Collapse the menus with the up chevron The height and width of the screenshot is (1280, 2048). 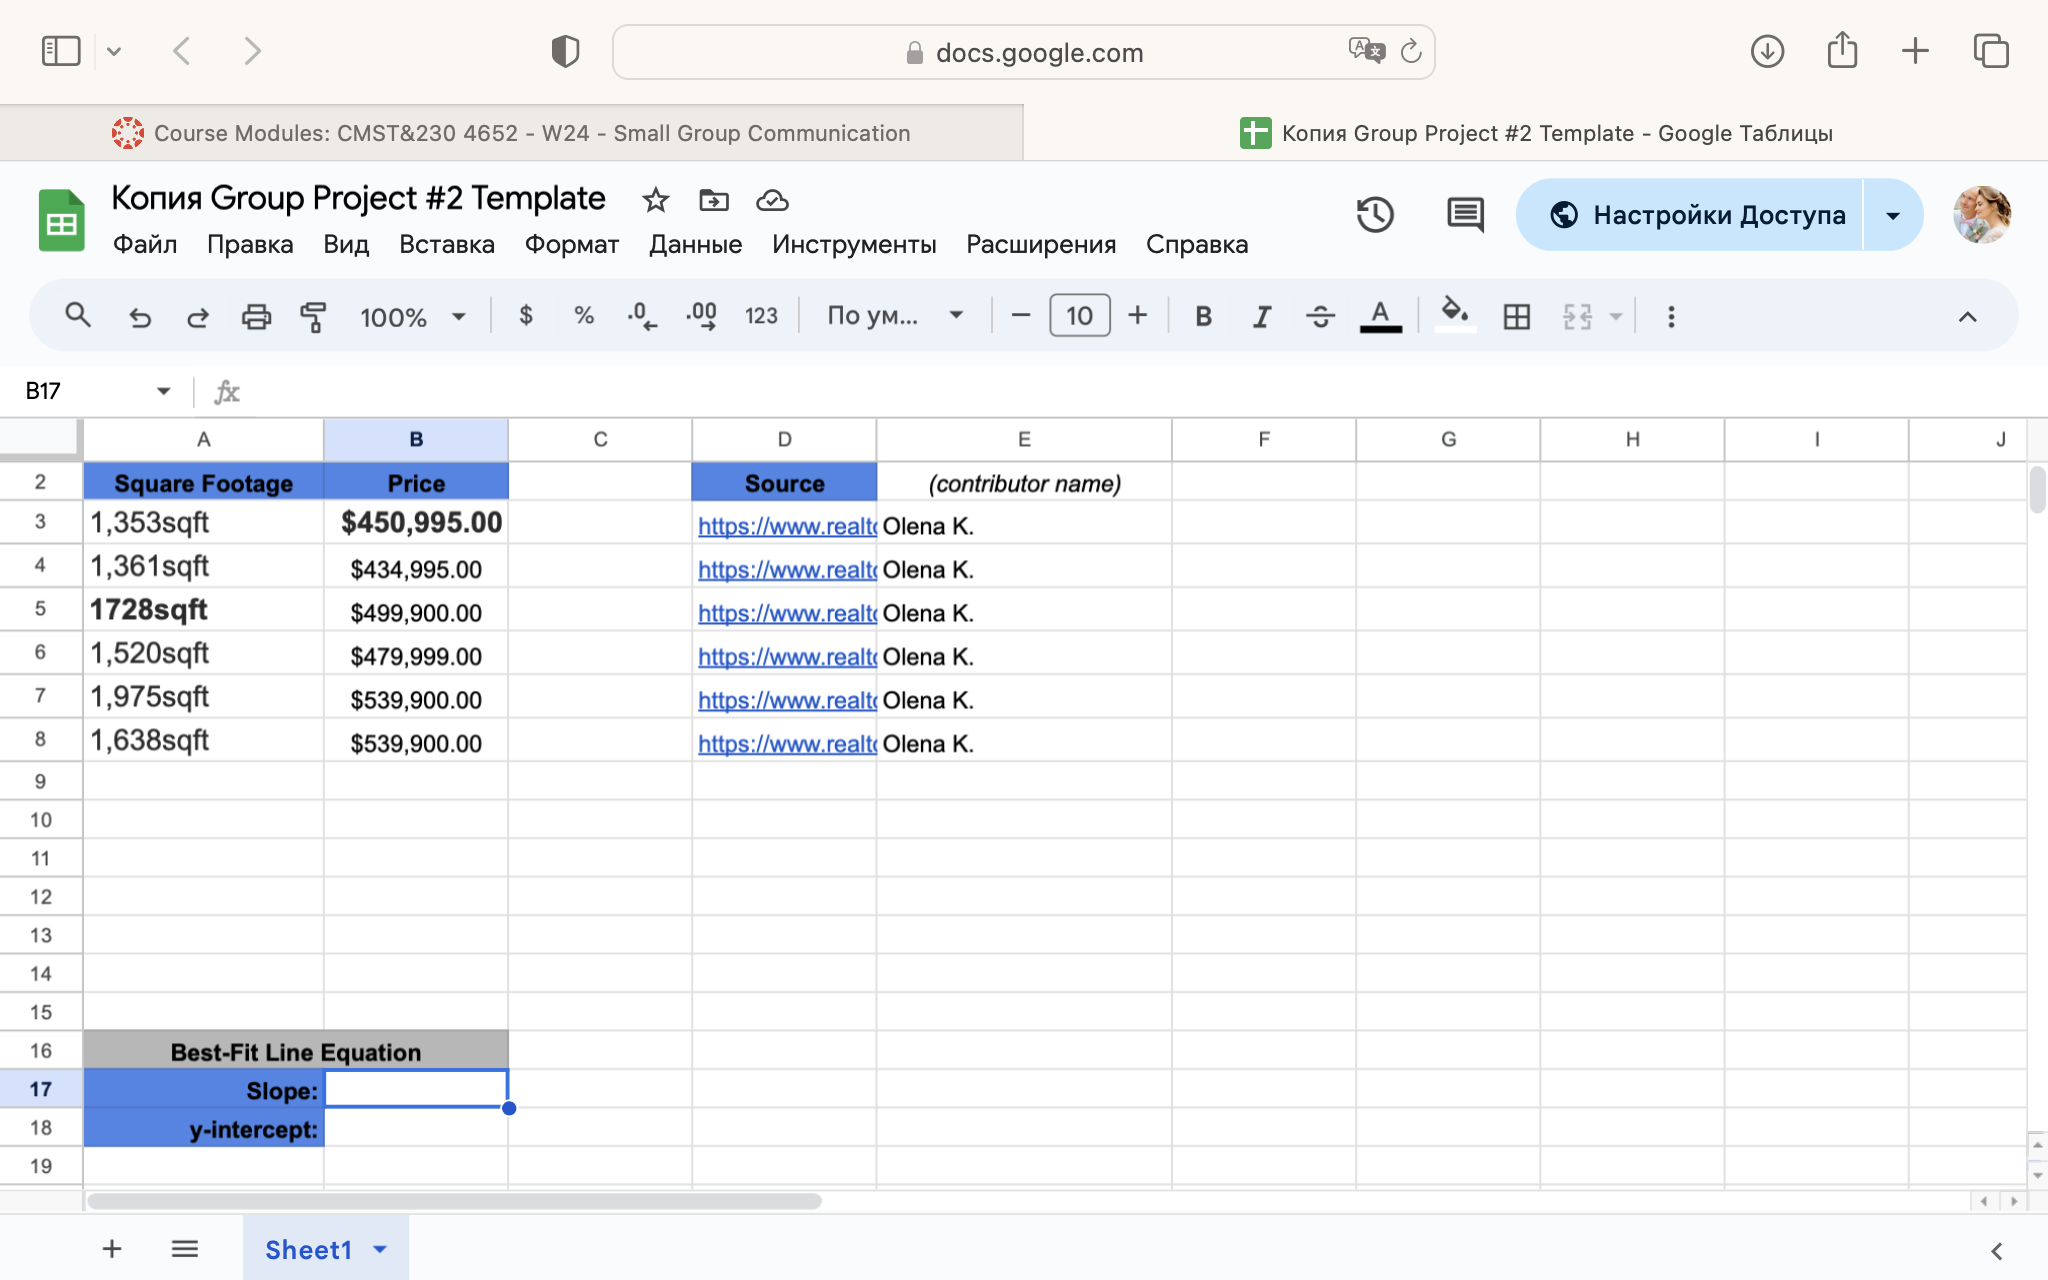coord(1967,317)
